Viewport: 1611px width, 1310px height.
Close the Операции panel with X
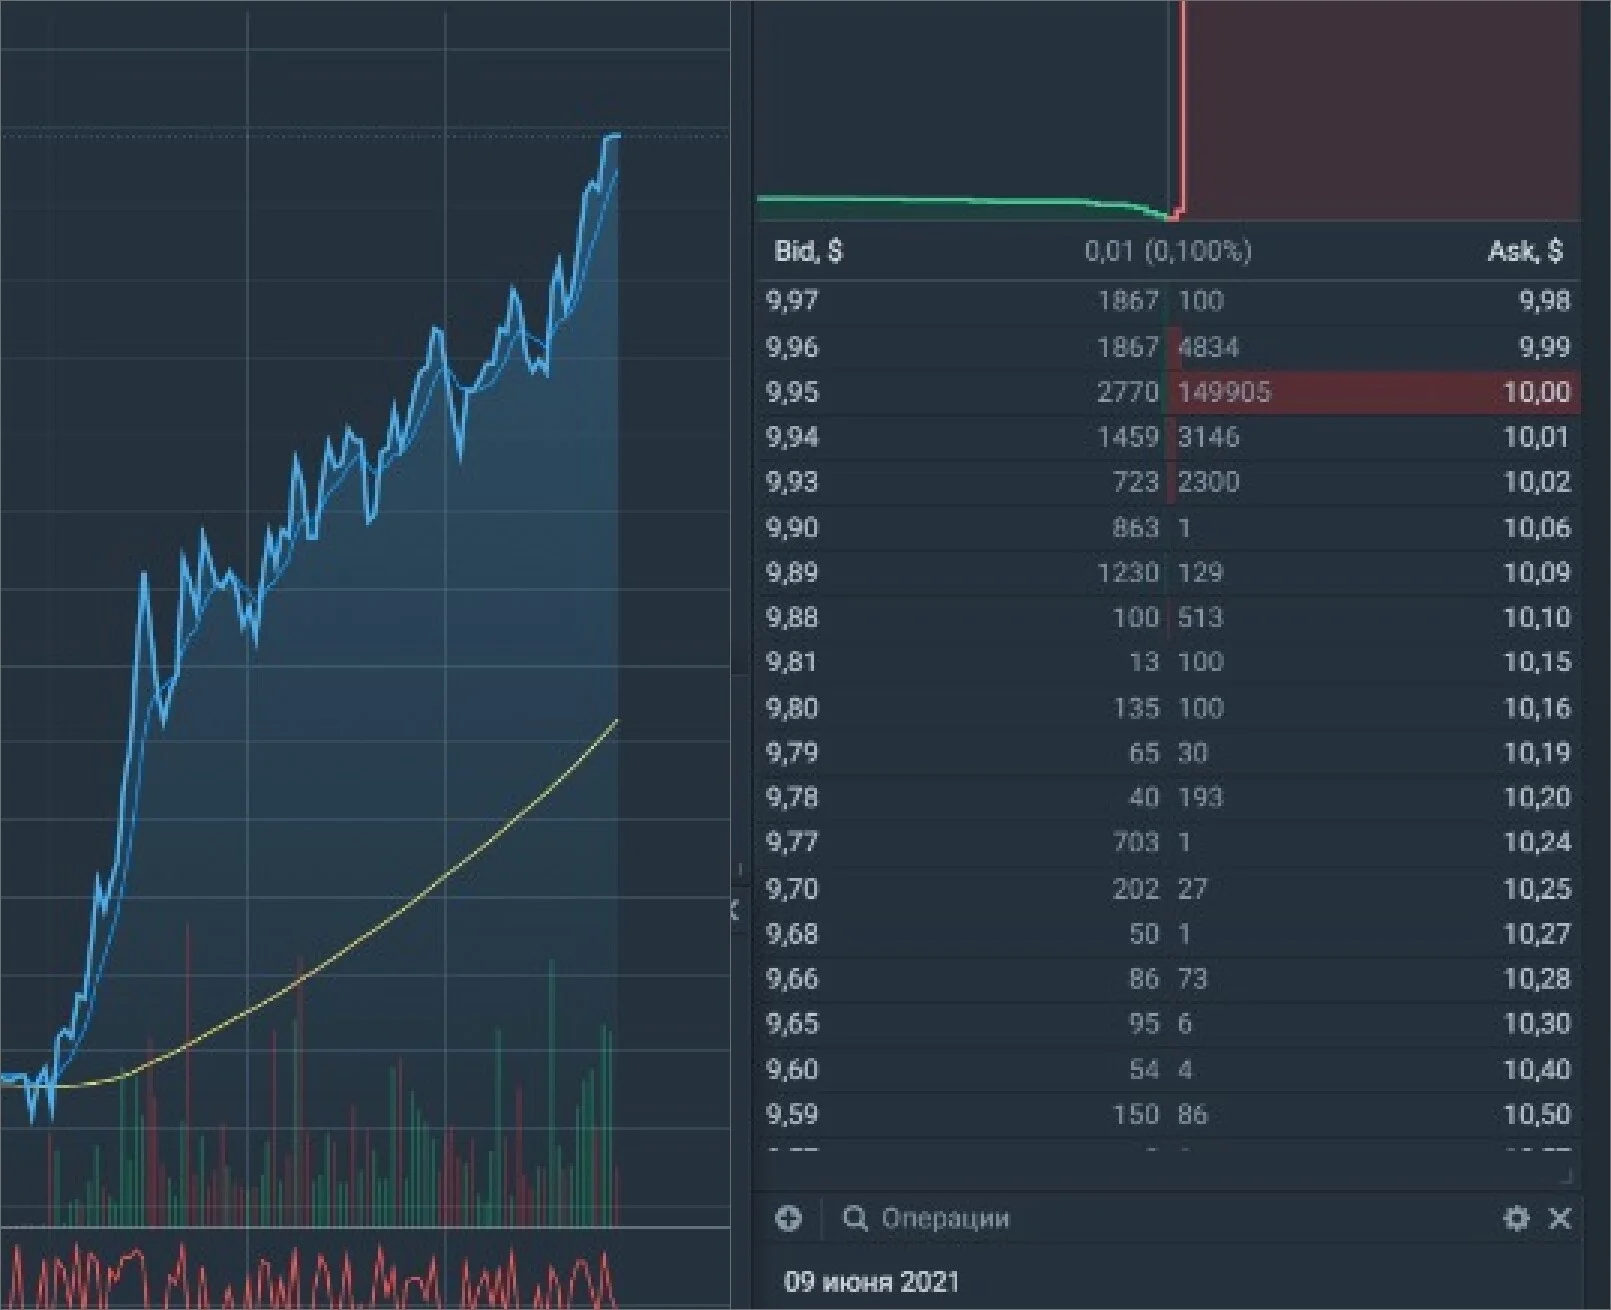point(1560,1218)
